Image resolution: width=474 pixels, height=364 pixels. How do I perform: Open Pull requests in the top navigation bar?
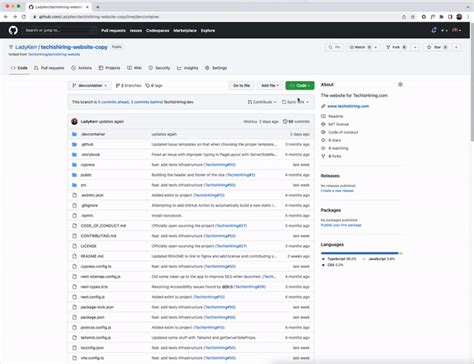(x=113, y=31)
